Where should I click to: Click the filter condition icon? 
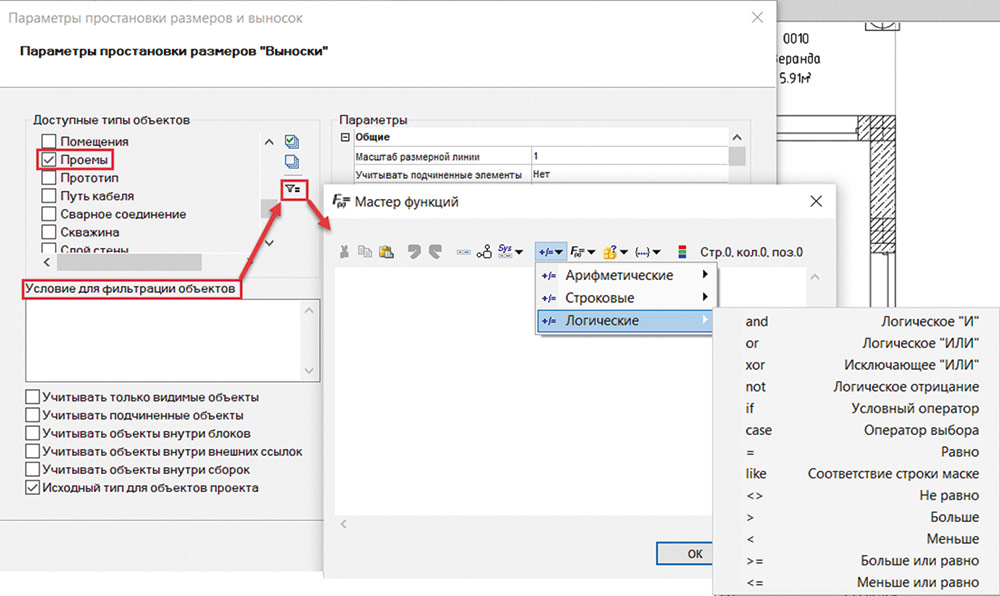[x=293, y=187]
